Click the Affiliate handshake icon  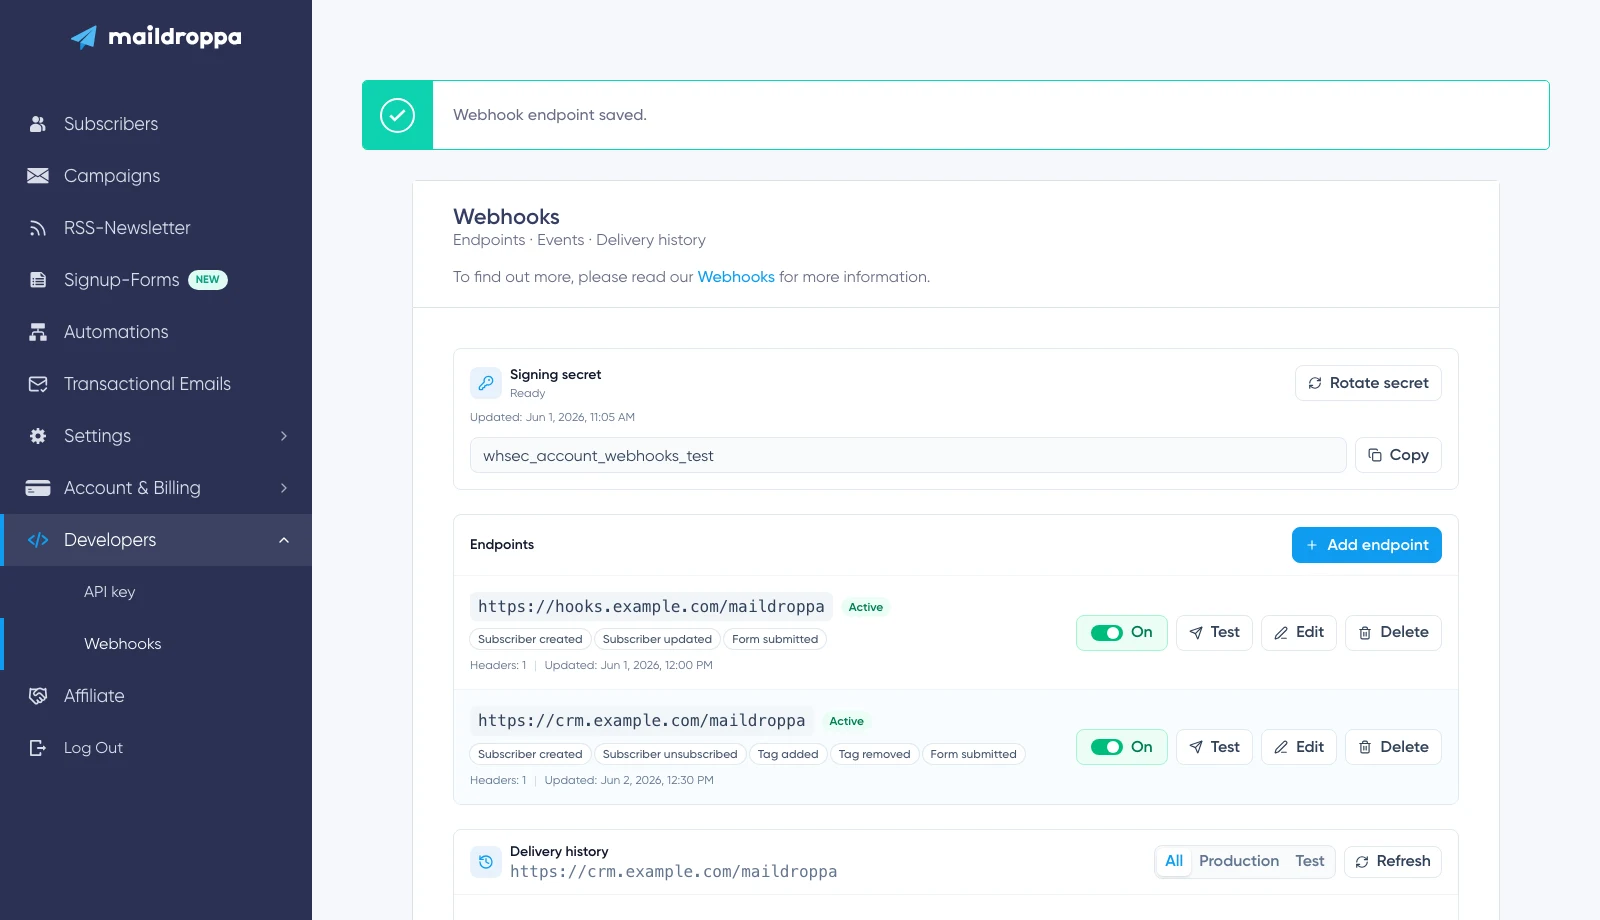(x=38, y=696)
